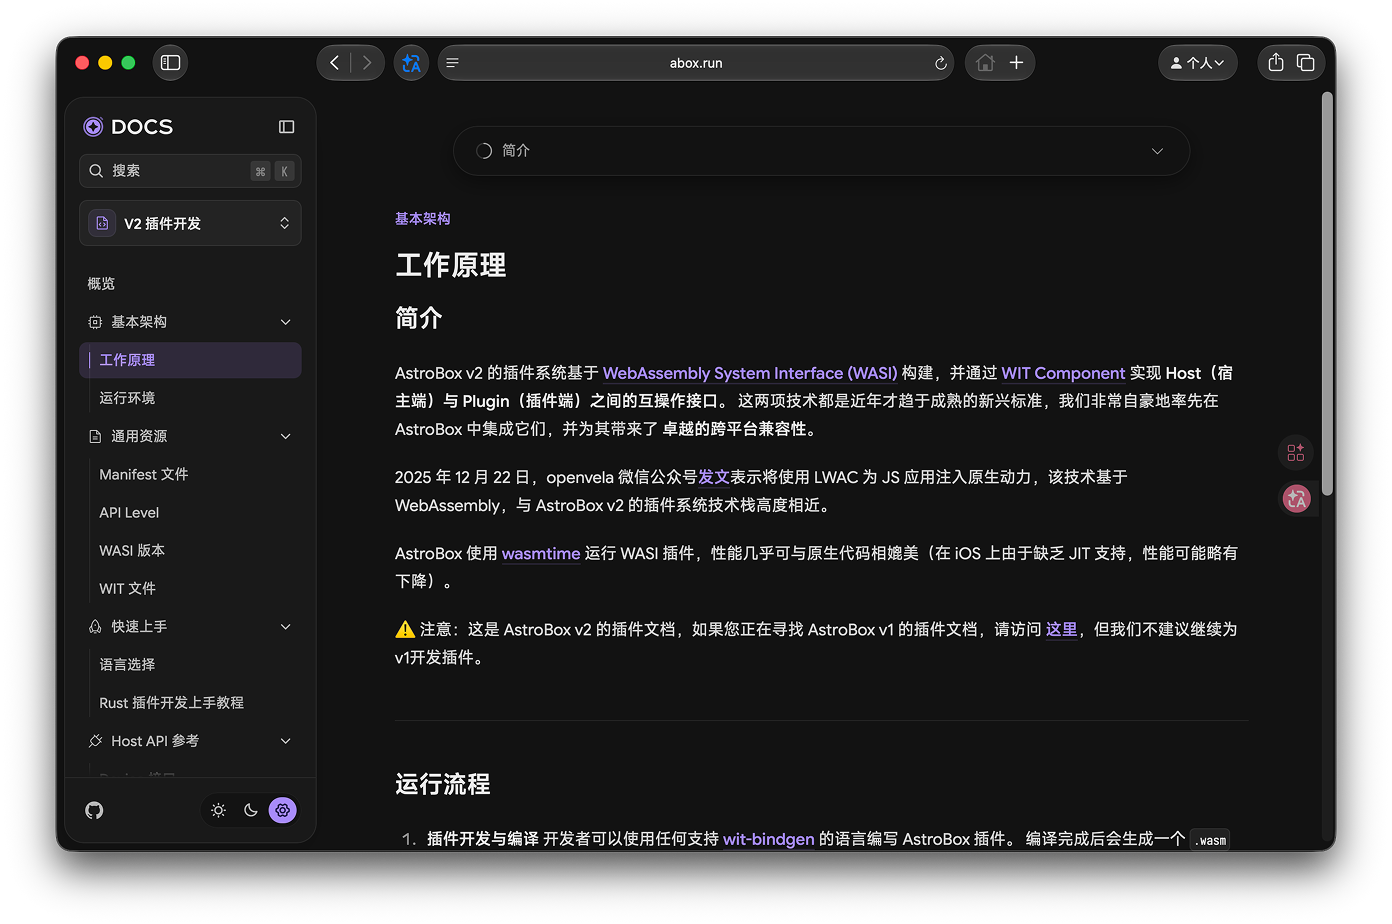Click the 快速上手 rocket icon
Viewport: 1392px width, 924px height.
coord(95,626)
